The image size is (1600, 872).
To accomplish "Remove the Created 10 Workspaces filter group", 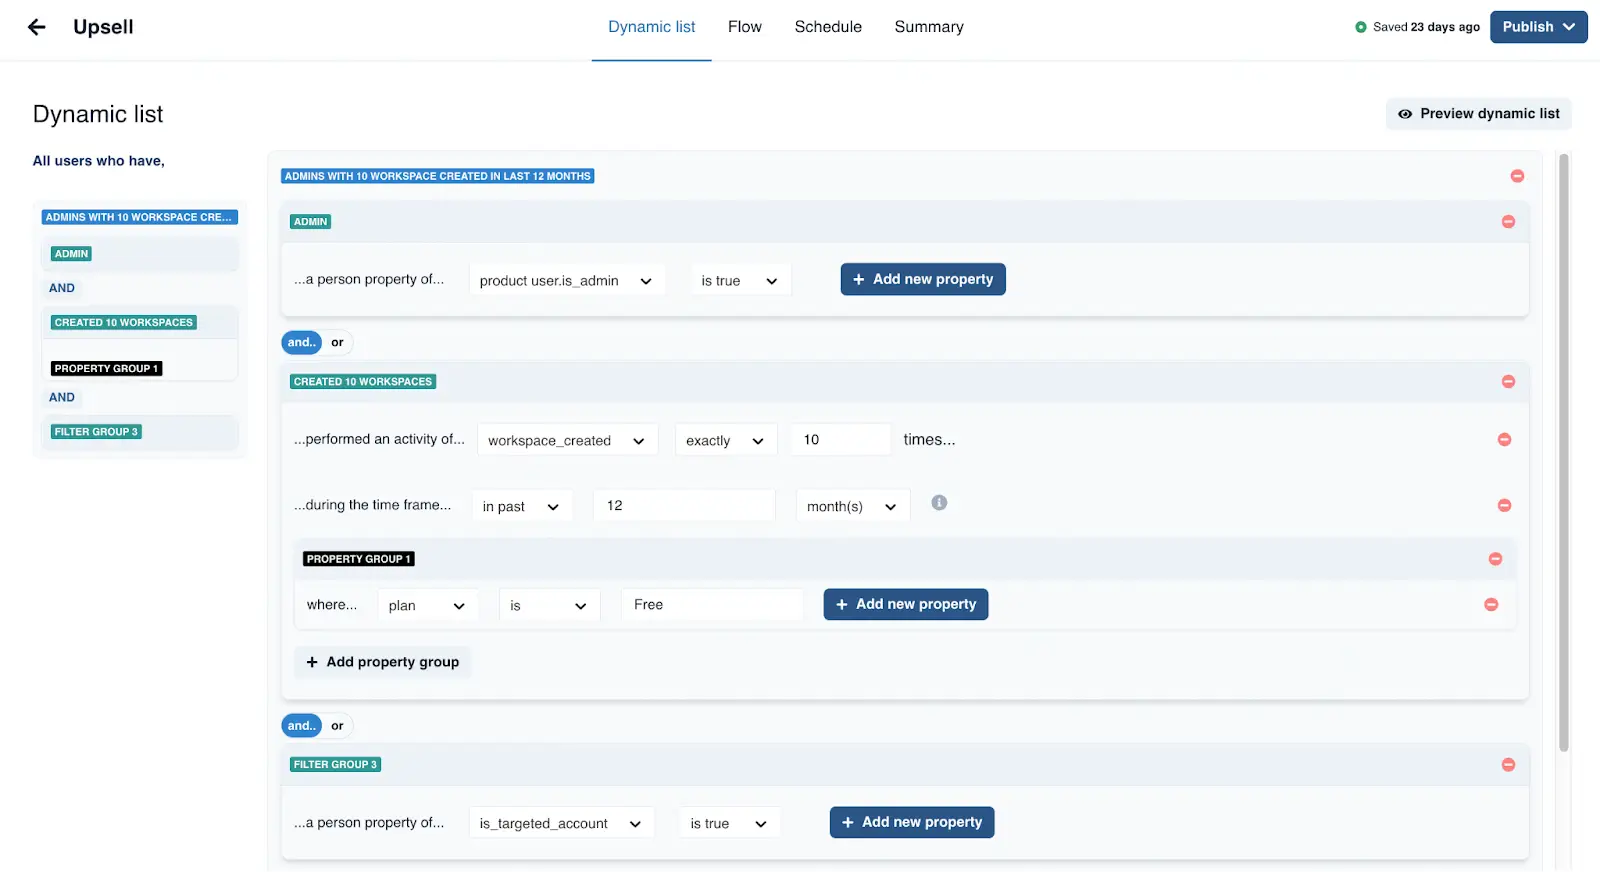I will pyautogui.click(x=1508, y=382).
